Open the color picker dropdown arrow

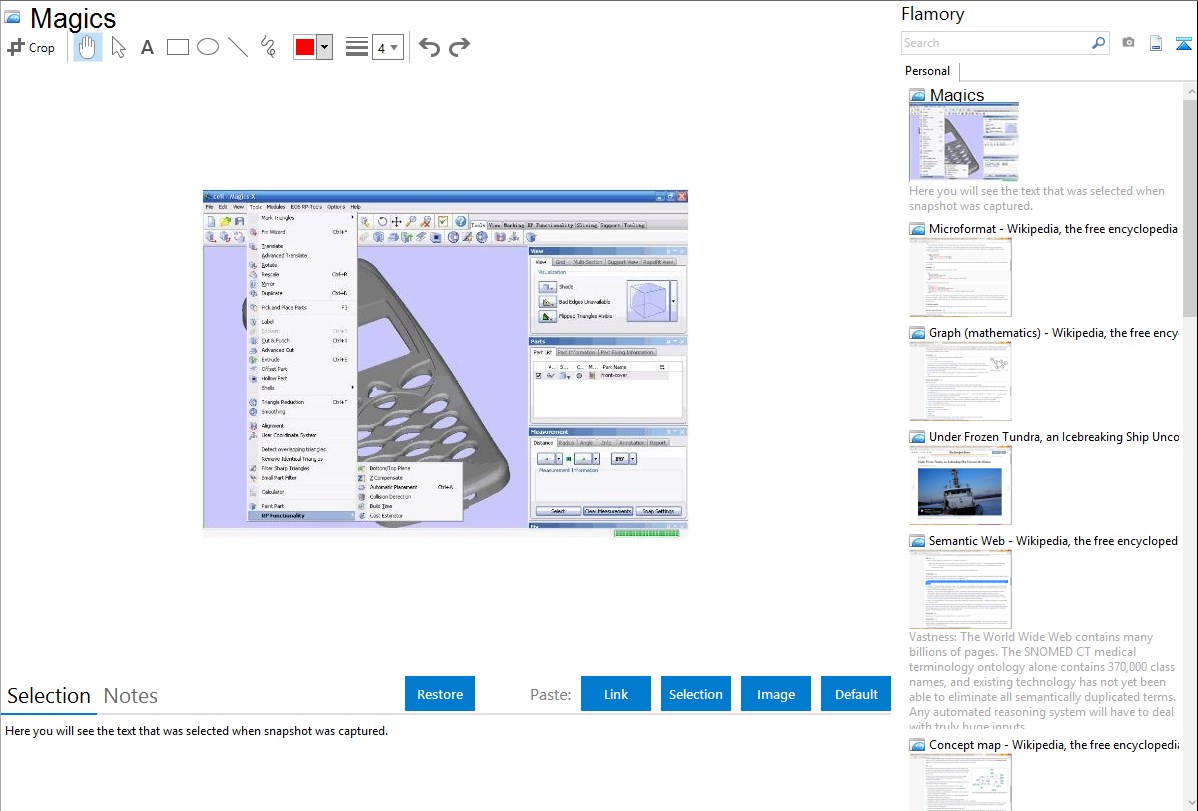325,47
